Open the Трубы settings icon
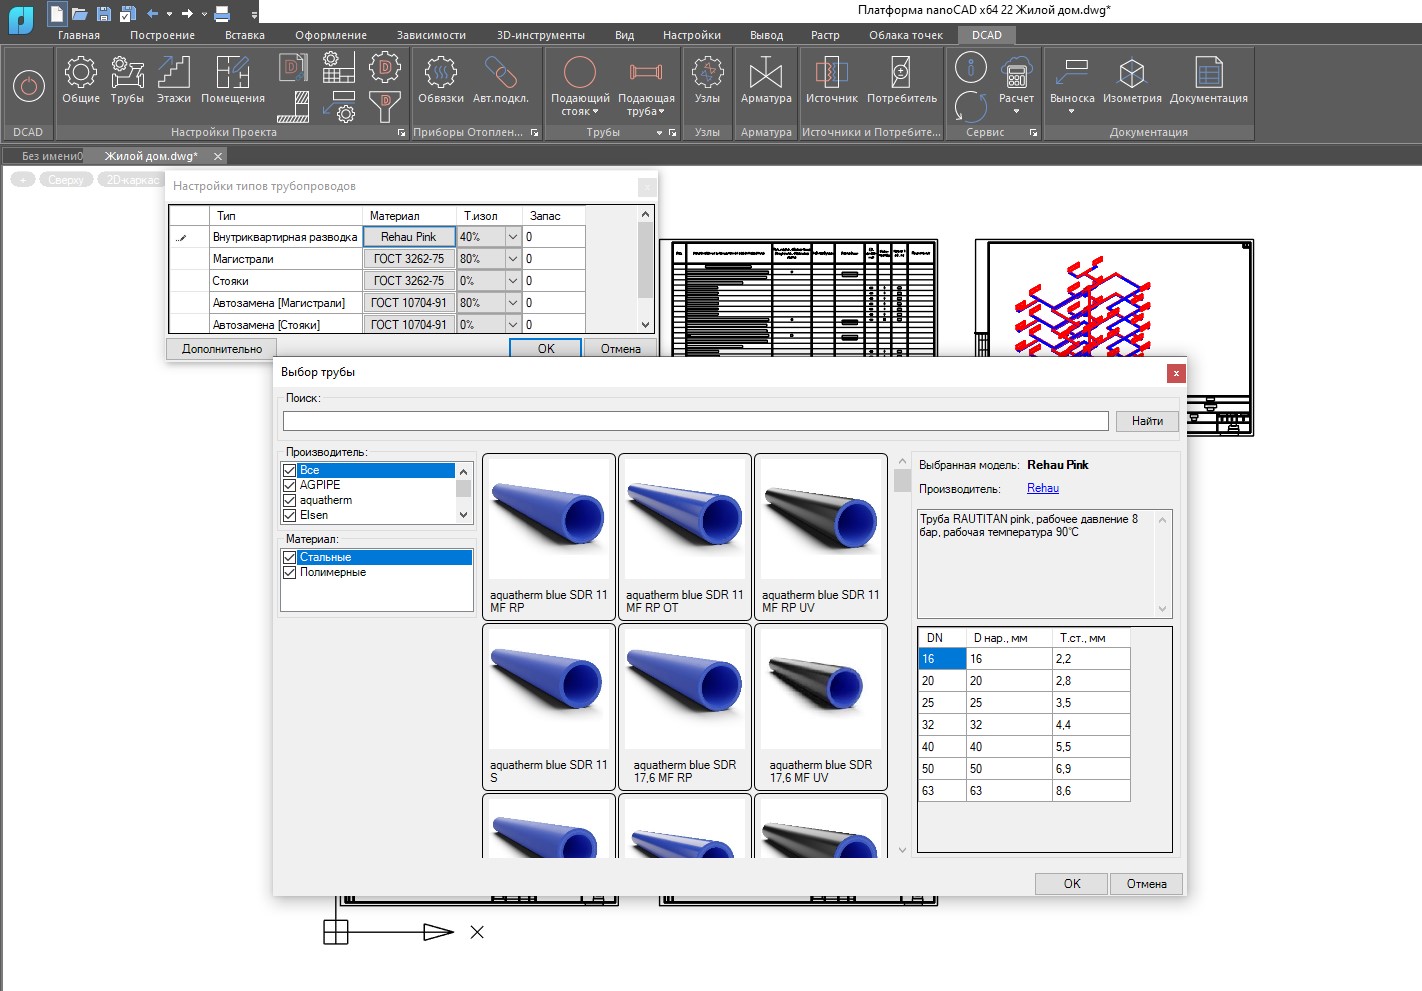The width and height of the screenshot is (1422, 991). [127, 79]
